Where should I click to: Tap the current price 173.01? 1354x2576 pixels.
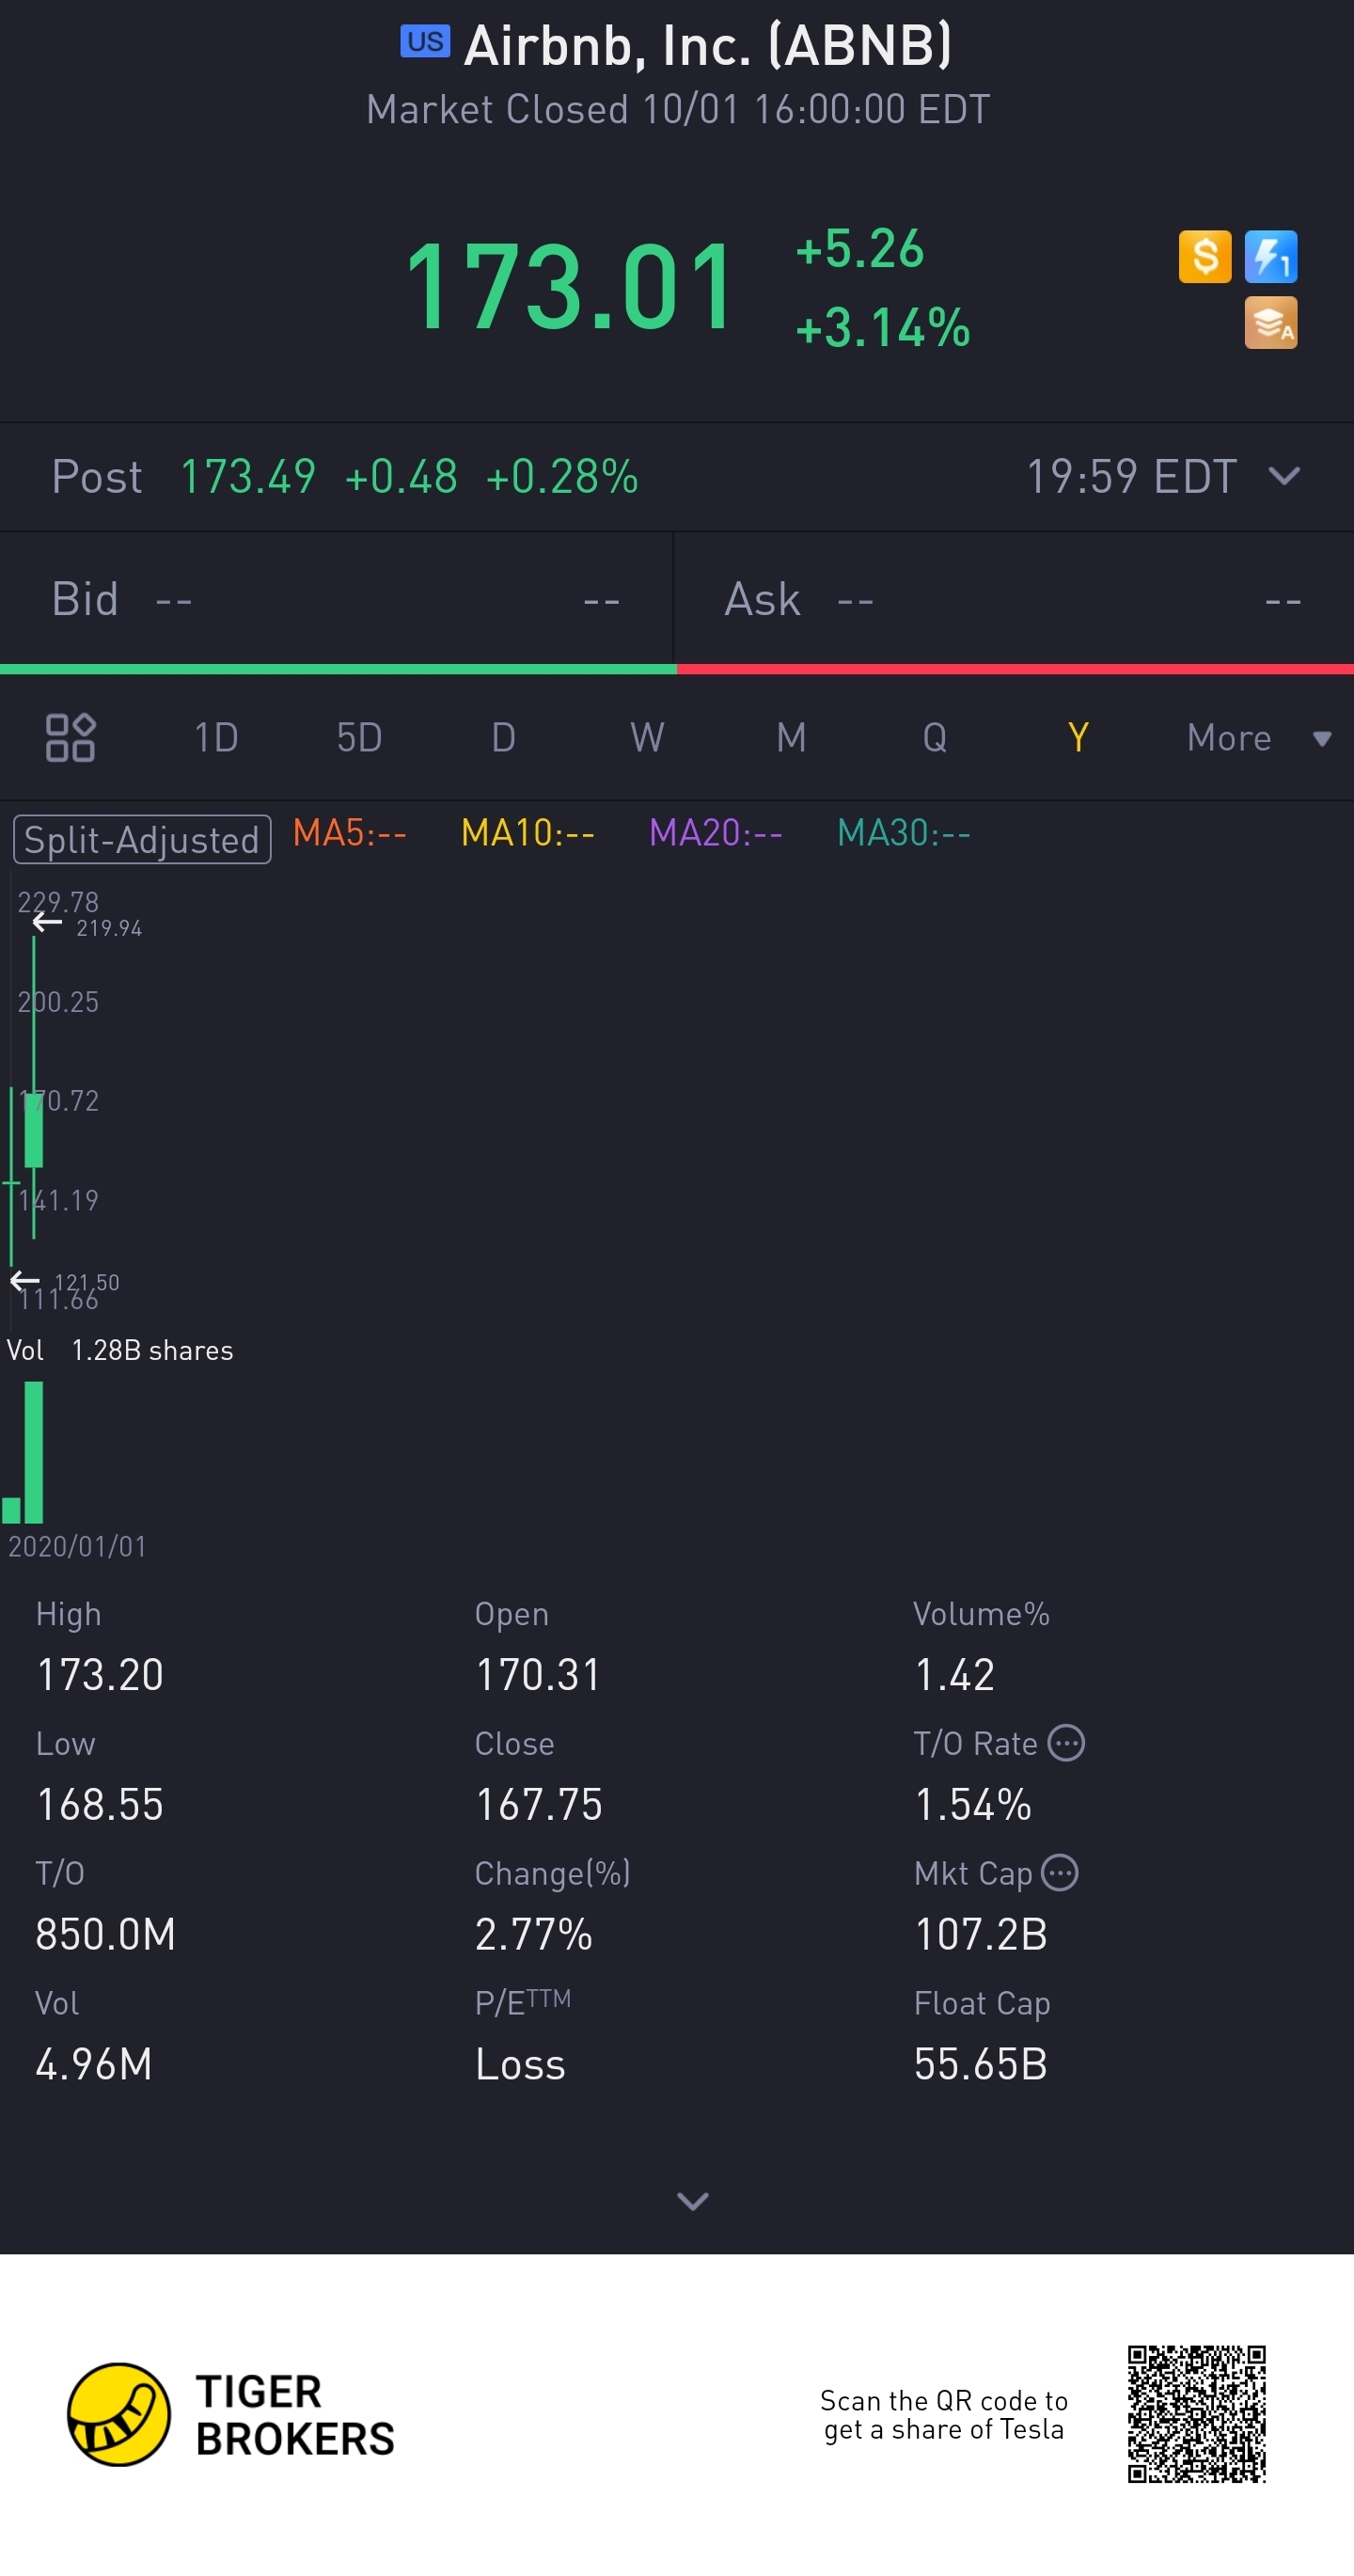click(571, 287)
